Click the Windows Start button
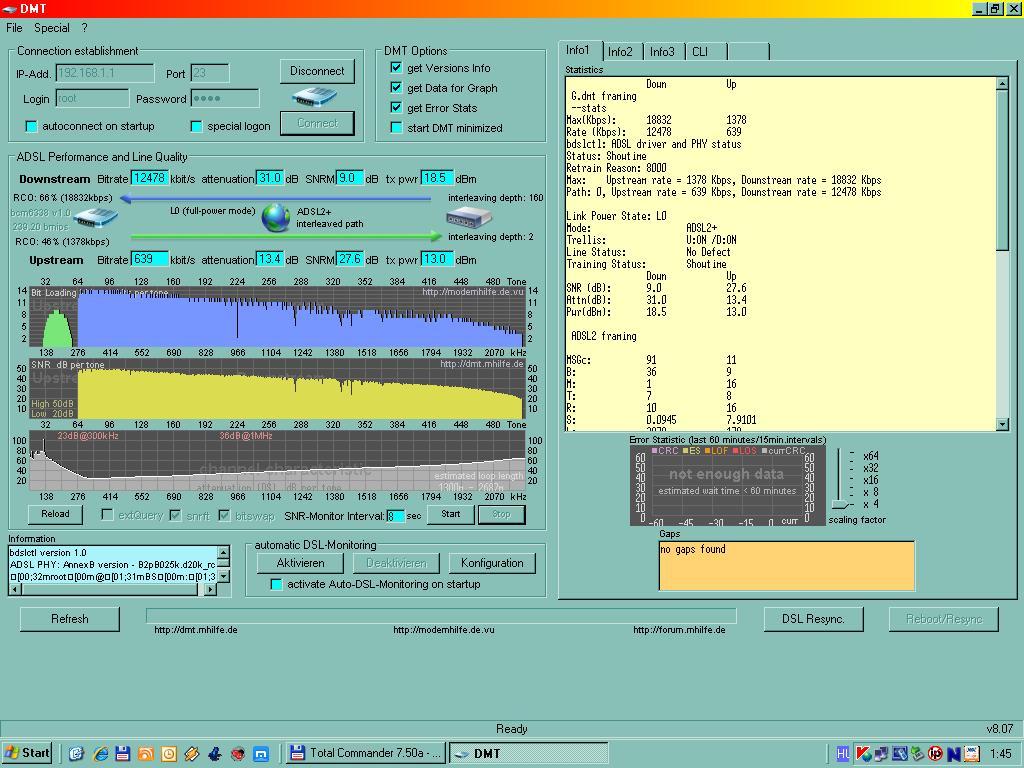1024x768 pixels. click(27, 753)
